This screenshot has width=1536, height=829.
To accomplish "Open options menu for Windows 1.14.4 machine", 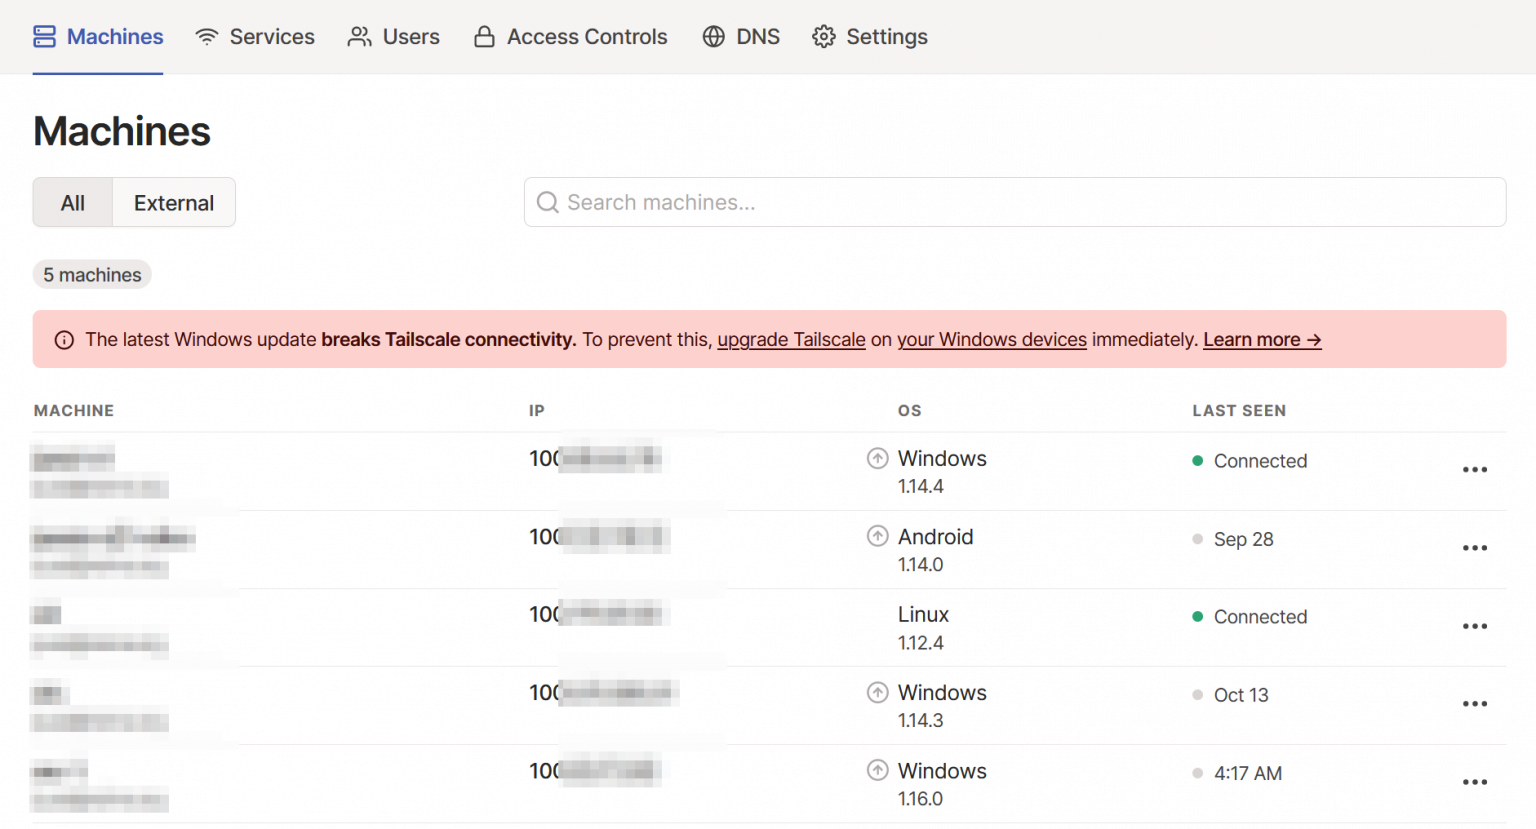I will click(x=1475, y=470).
